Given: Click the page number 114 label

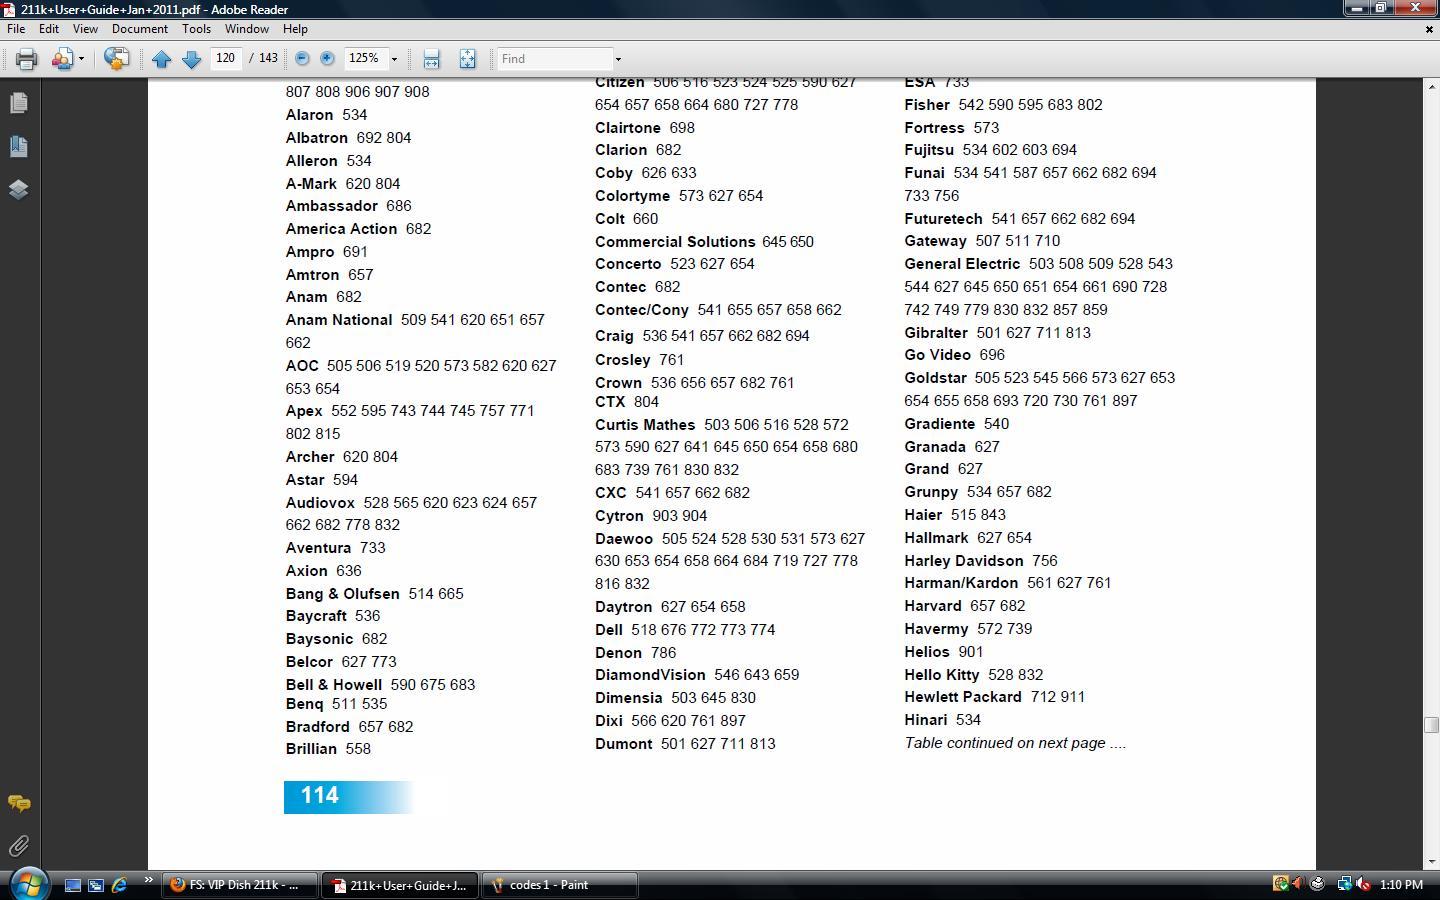Looking at the screenshot, I should pos(320,796).
